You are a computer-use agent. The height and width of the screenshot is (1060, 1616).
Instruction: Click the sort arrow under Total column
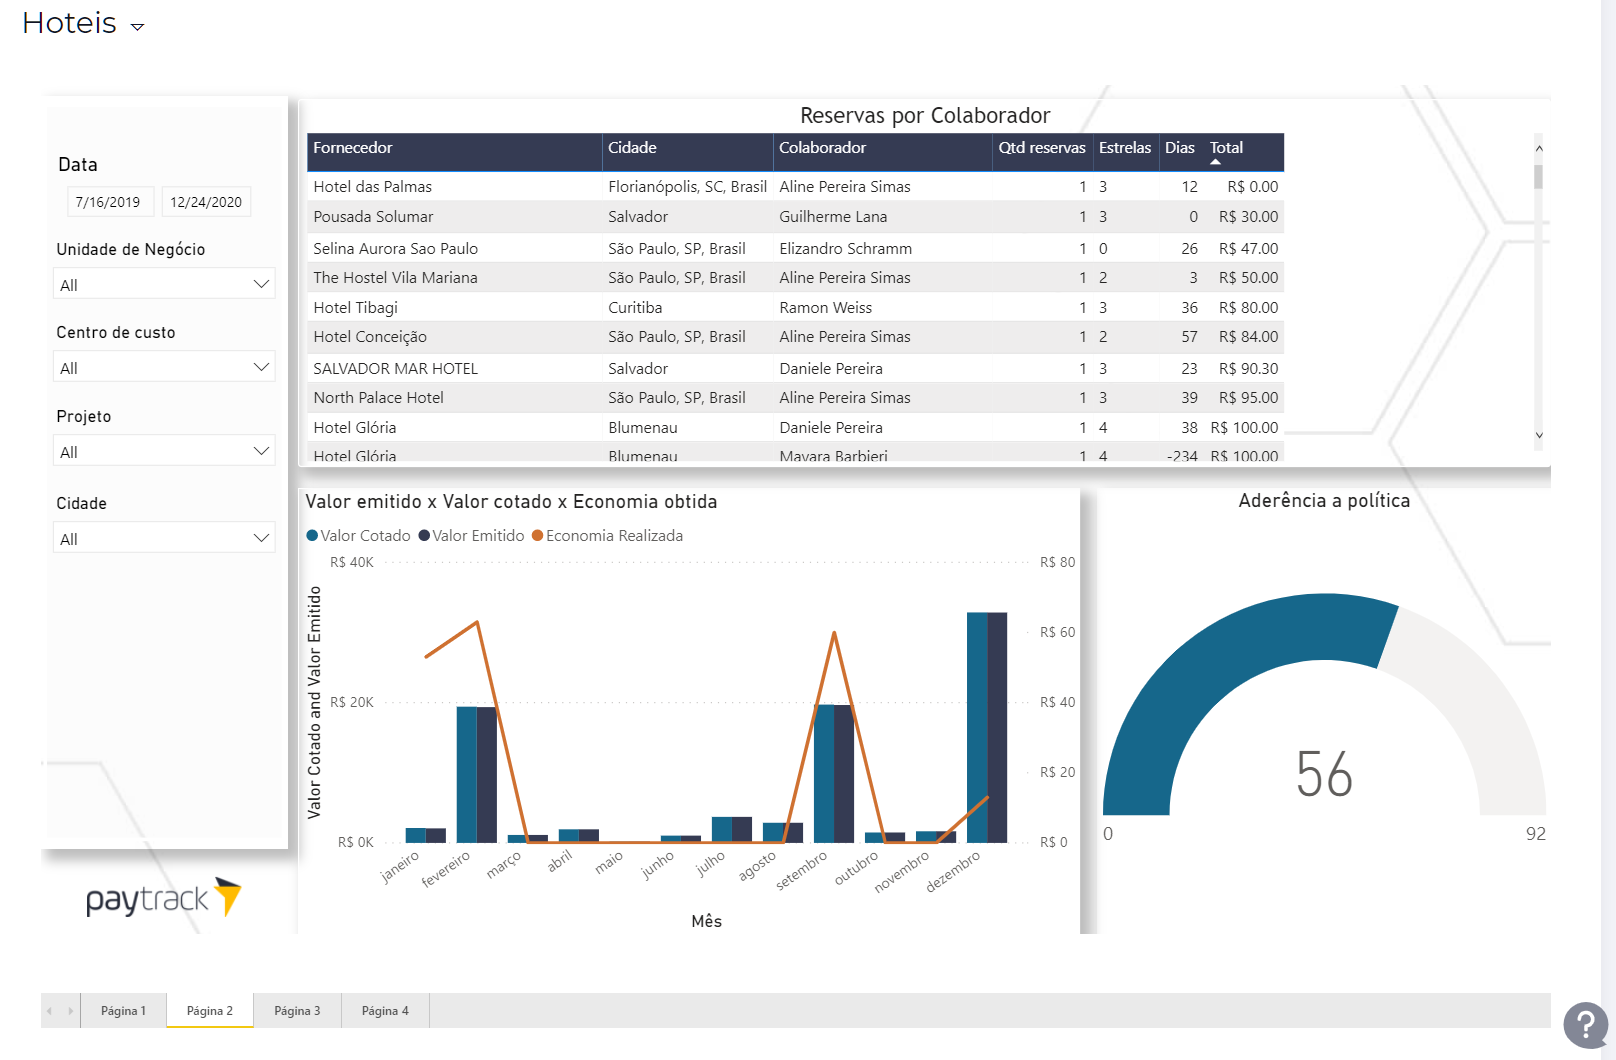click(x=1216, y=162)
